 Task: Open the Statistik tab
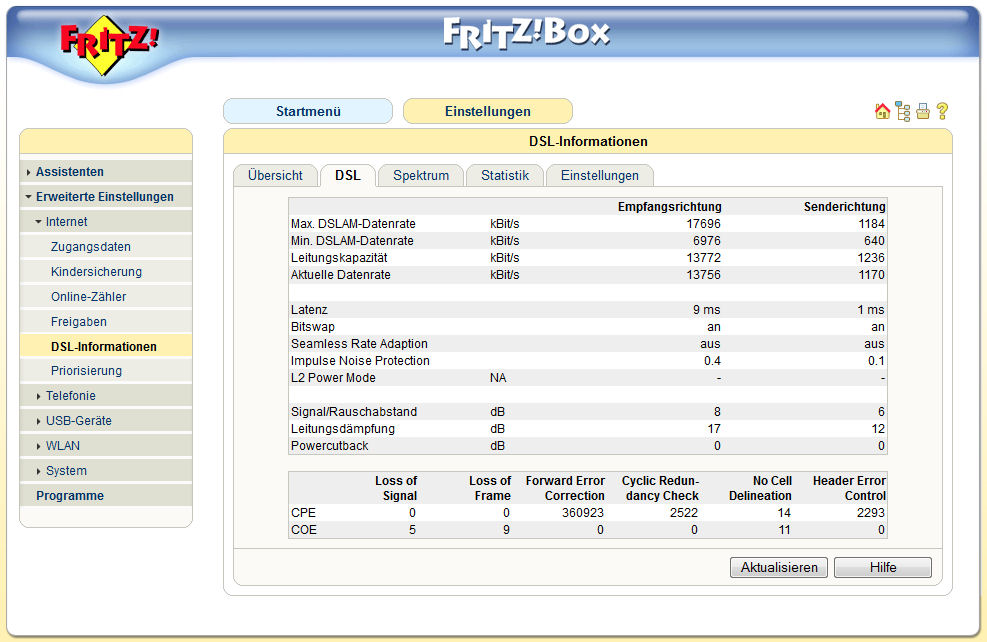point(504,176)
